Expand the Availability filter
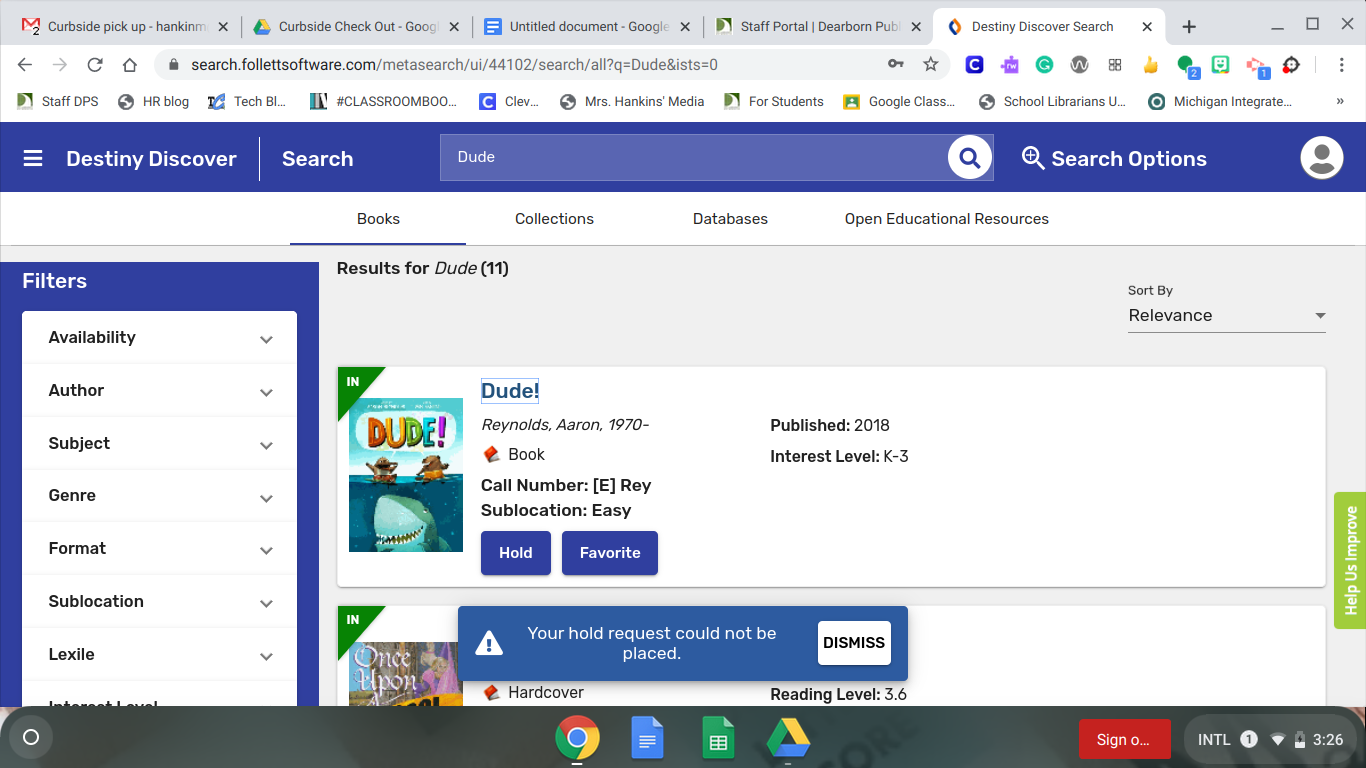 (160, 338)
